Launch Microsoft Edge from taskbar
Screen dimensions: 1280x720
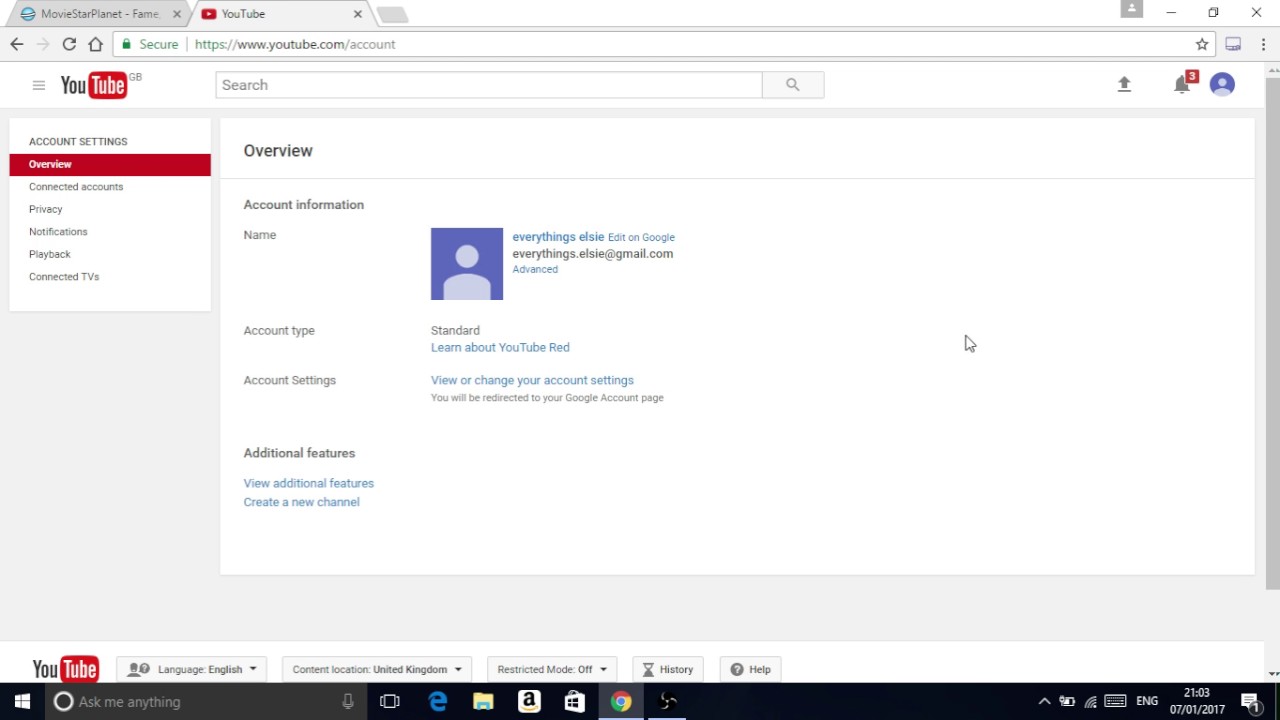[438, 702]
